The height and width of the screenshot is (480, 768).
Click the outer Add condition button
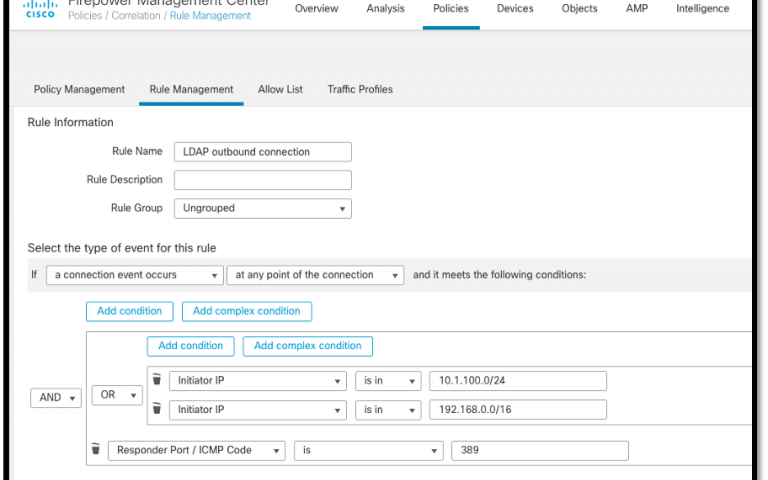[129, 311]
